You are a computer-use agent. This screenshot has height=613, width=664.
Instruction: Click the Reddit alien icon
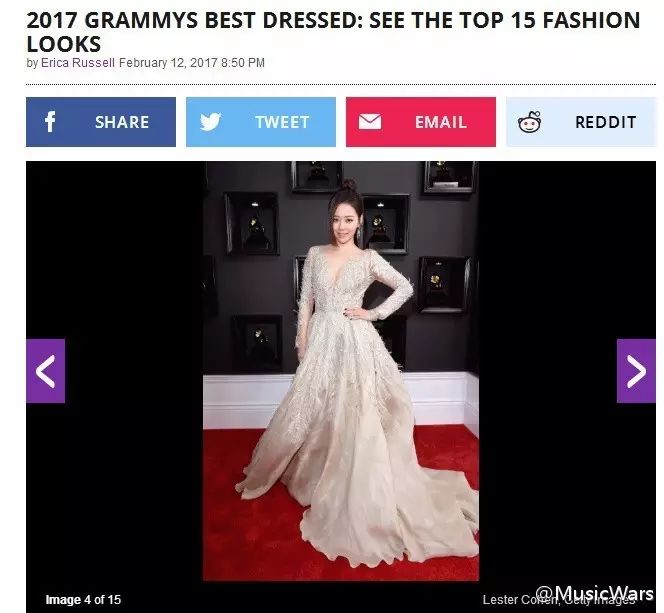point(530,122)
